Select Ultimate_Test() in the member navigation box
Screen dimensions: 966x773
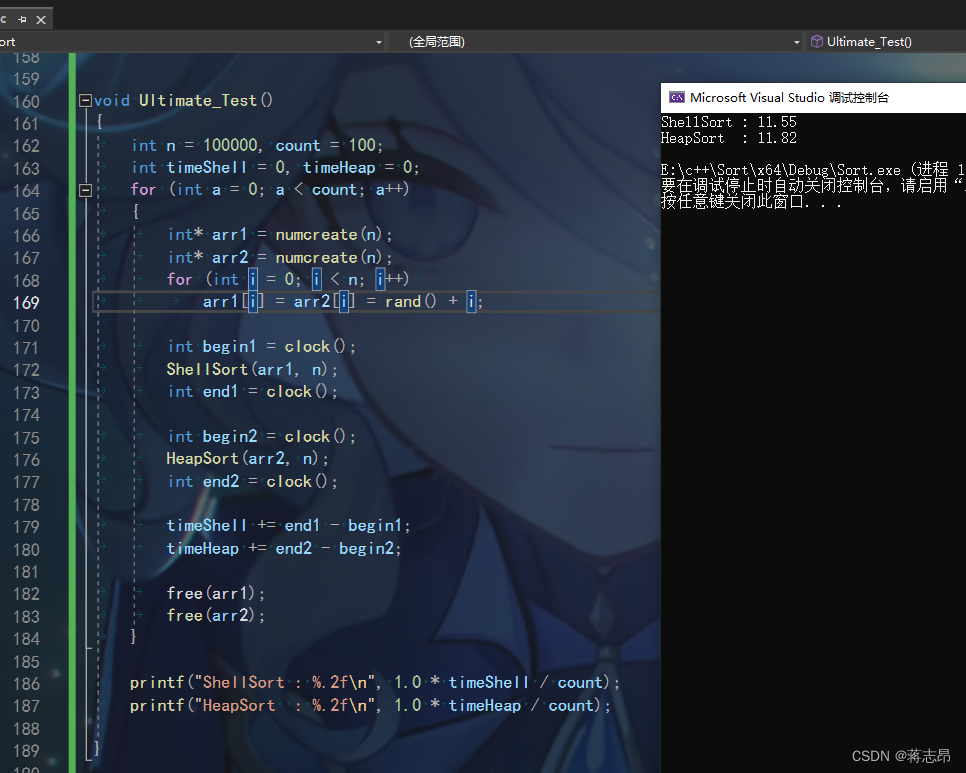click(869, 42)
